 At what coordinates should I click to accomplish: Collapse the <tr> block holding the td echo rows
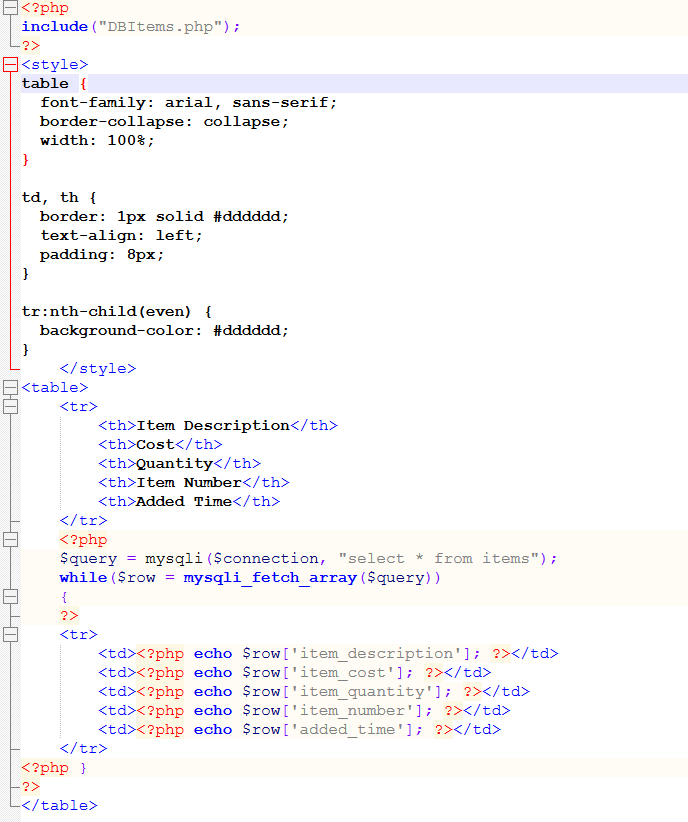(10, 634)
